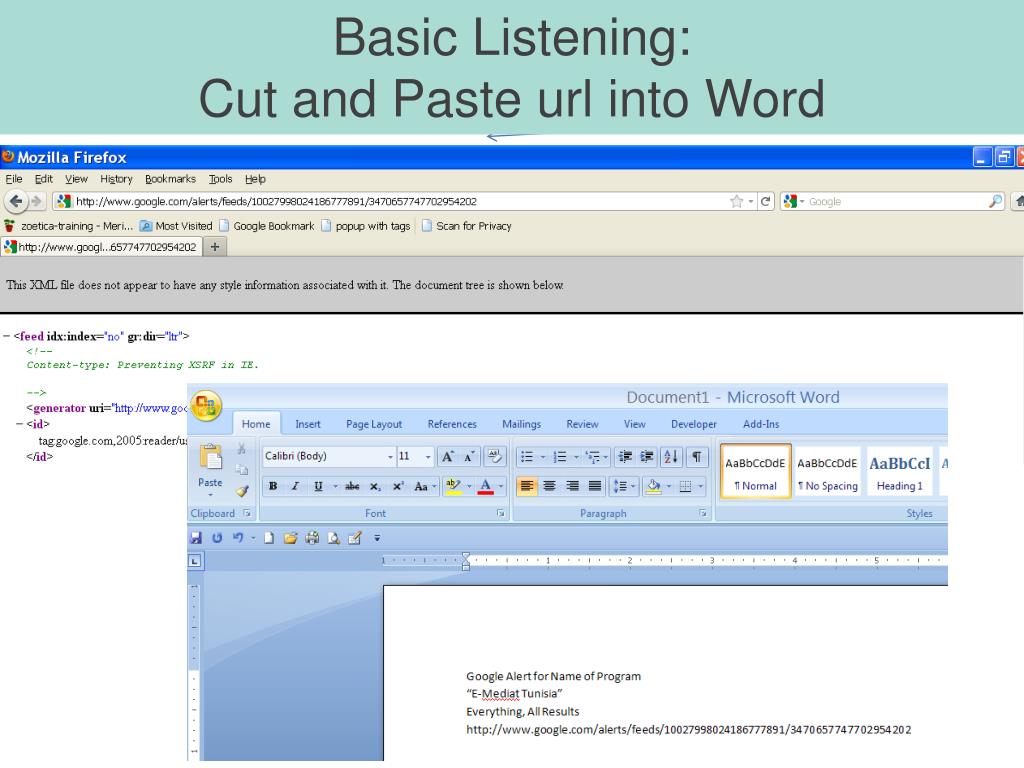Click the New blank document icon
The height and width of the screenshot is (768, 1024).
click(269, 538)
